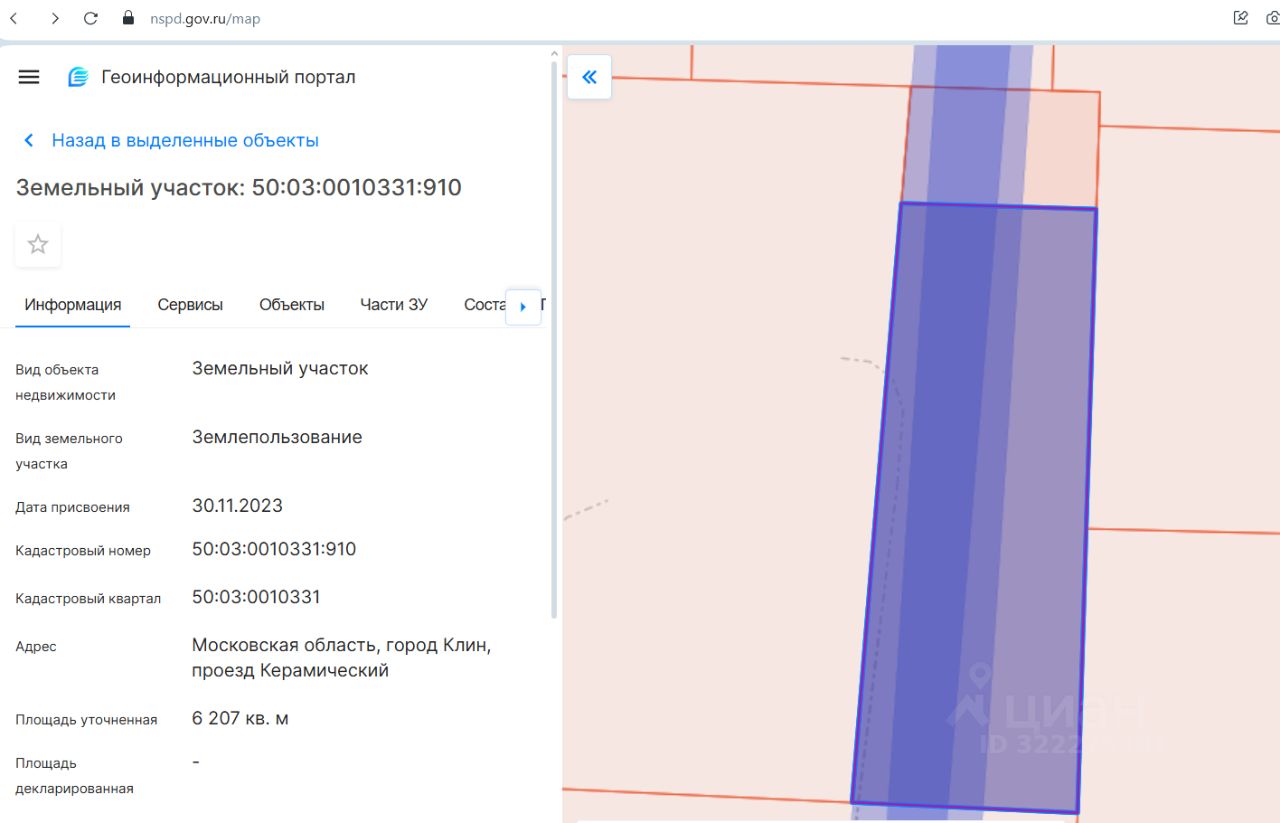Click the Геоинформационный портал logo icon

point(78,77)
